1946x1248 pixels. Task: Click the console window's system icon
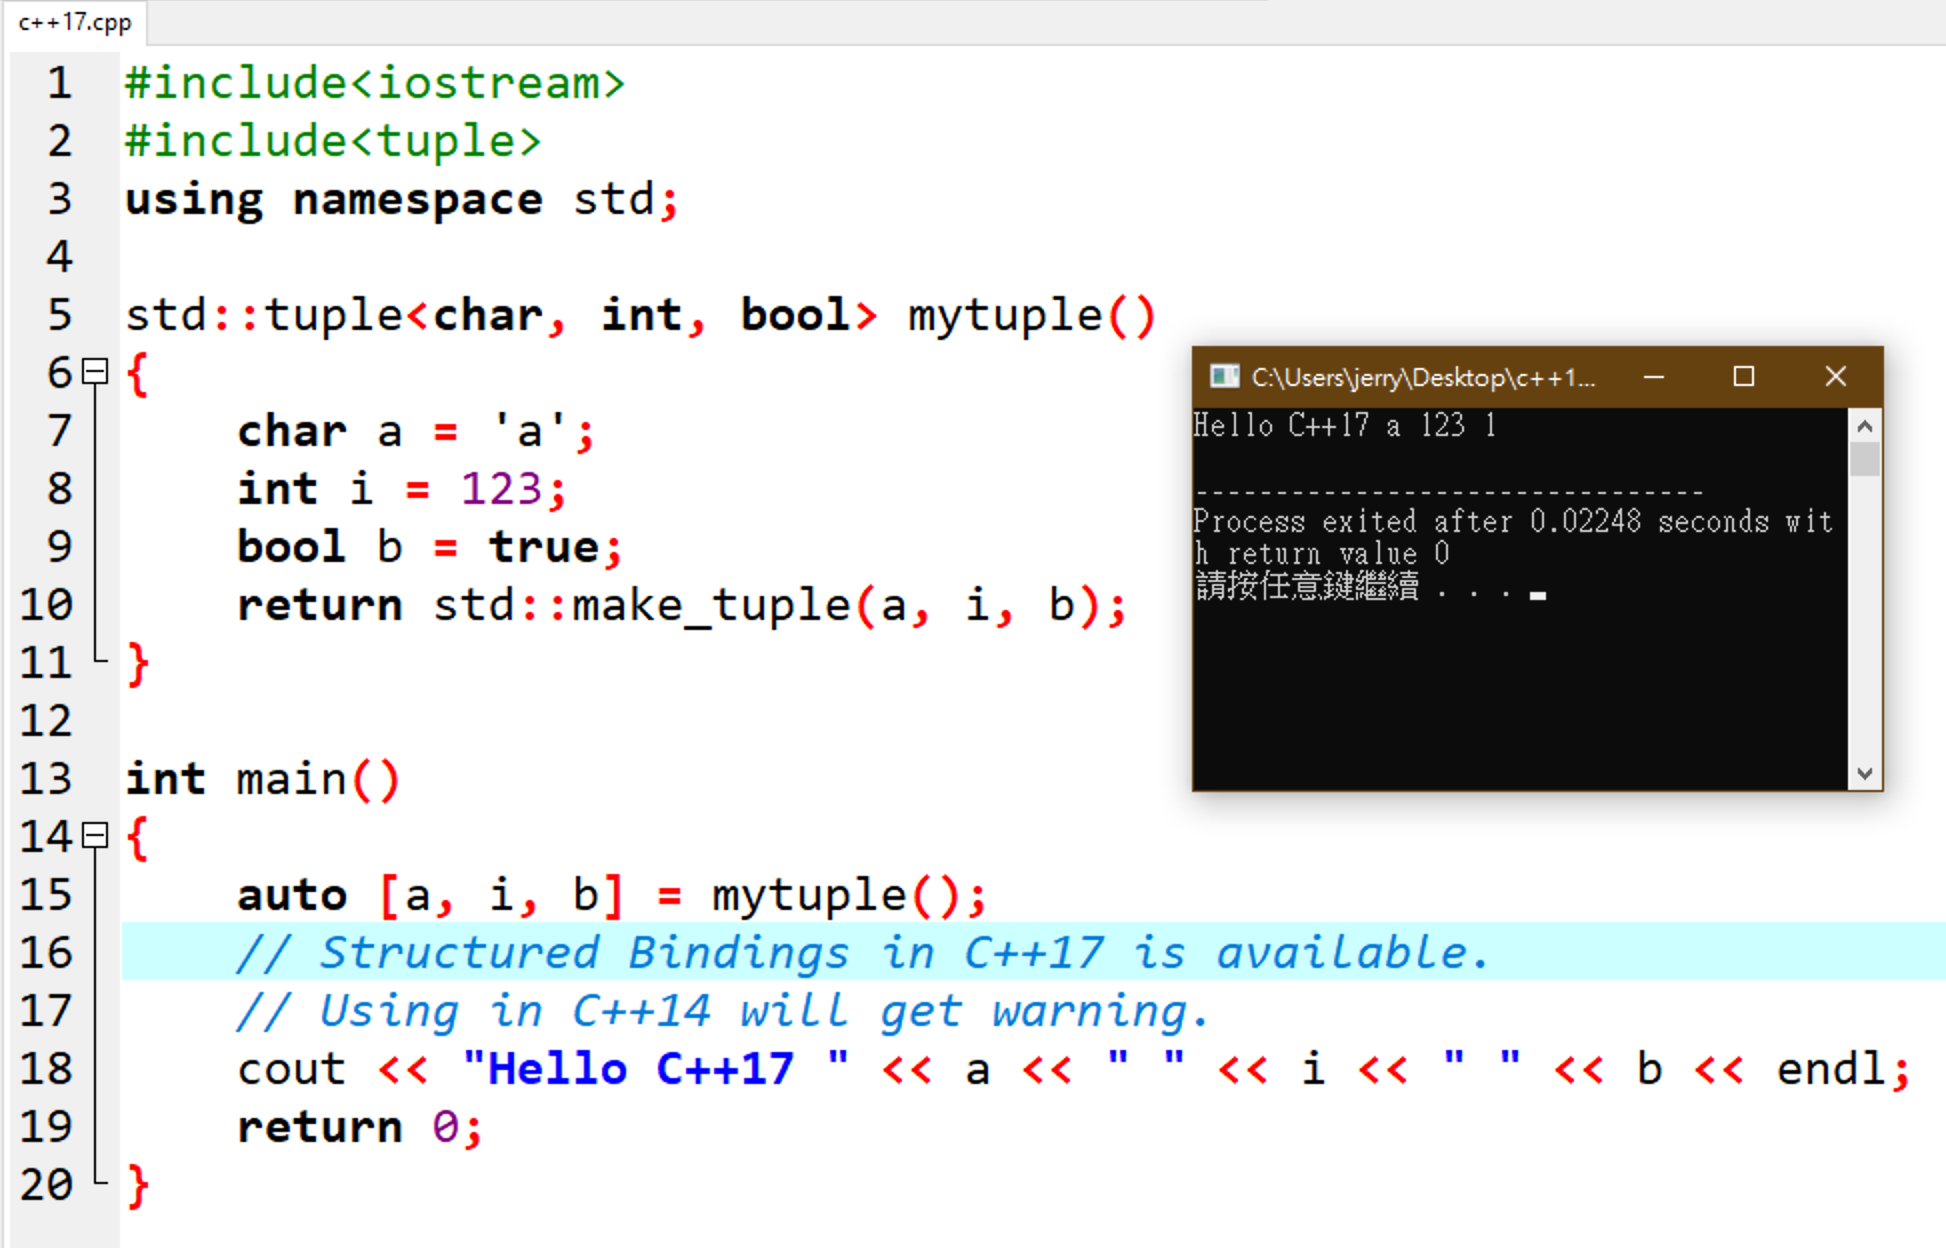click(x=1224, y=376)
